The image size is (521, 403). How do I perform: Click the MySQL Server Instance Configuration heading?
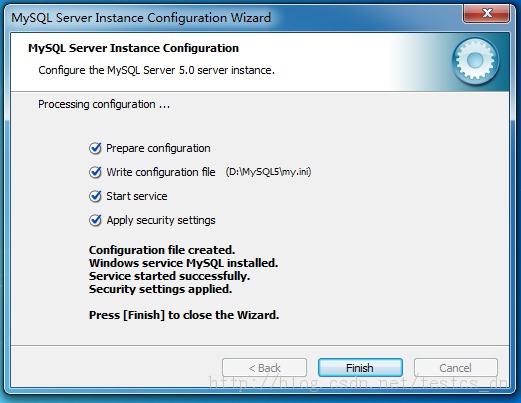tap(133, 48)
